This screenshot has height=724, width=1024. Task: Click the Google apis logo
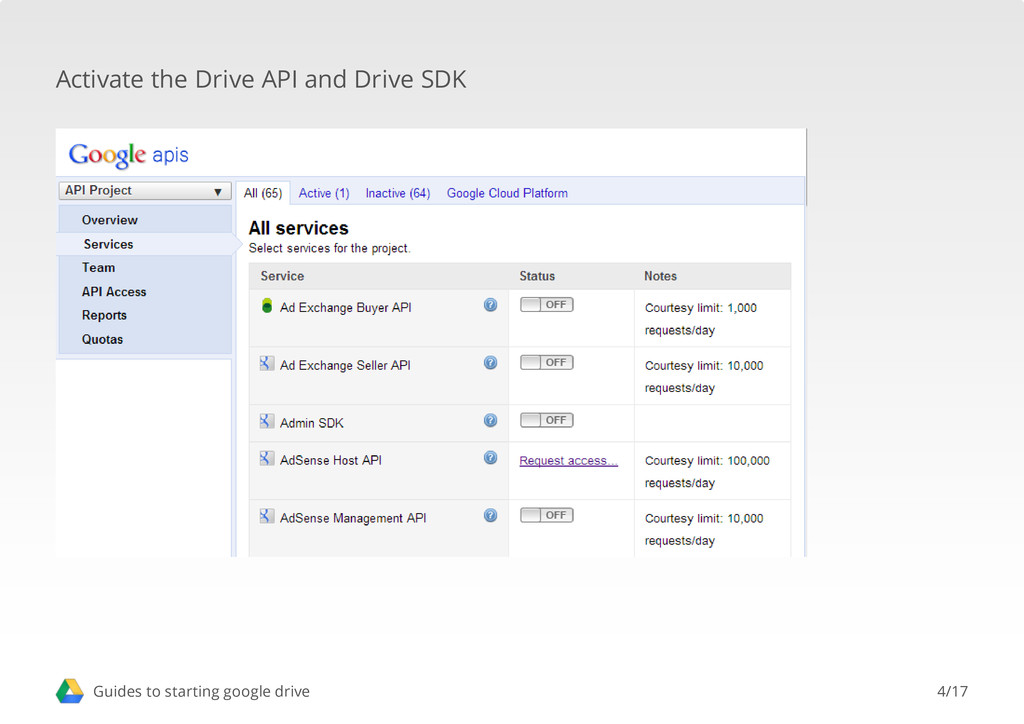coord(128,155)
